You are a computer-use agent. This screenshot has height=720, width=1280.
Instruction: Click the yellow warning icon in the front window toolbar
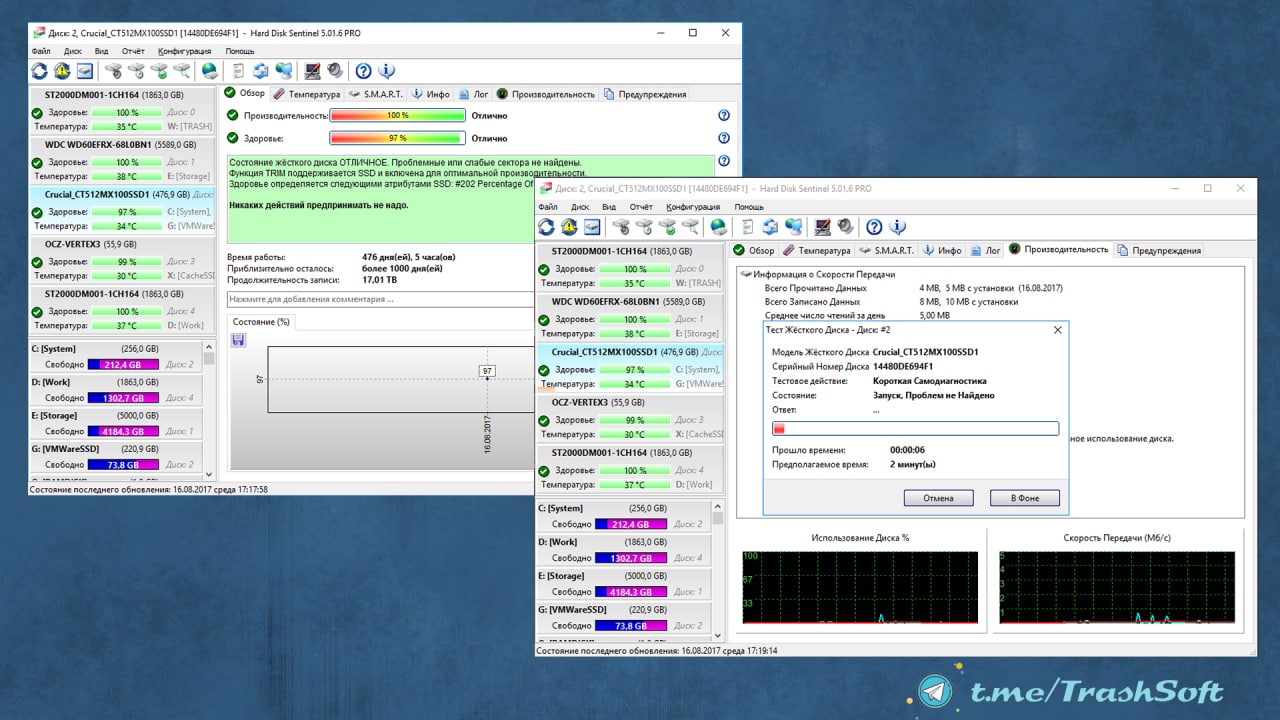coord(569,227)
